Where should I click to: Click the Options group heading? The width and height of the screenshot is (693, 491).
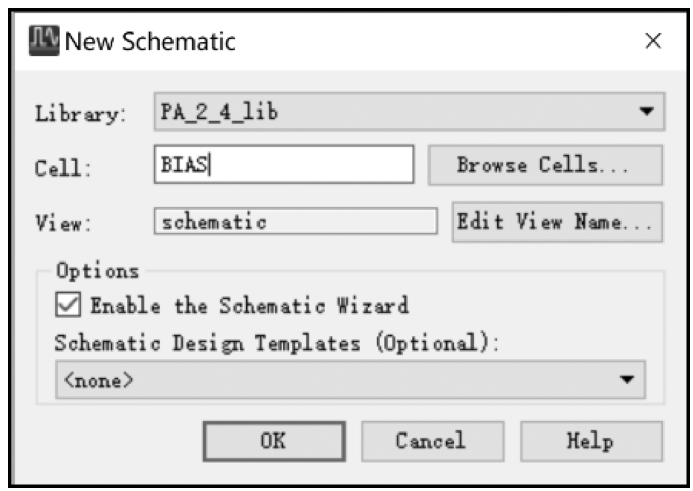[98, 271]
